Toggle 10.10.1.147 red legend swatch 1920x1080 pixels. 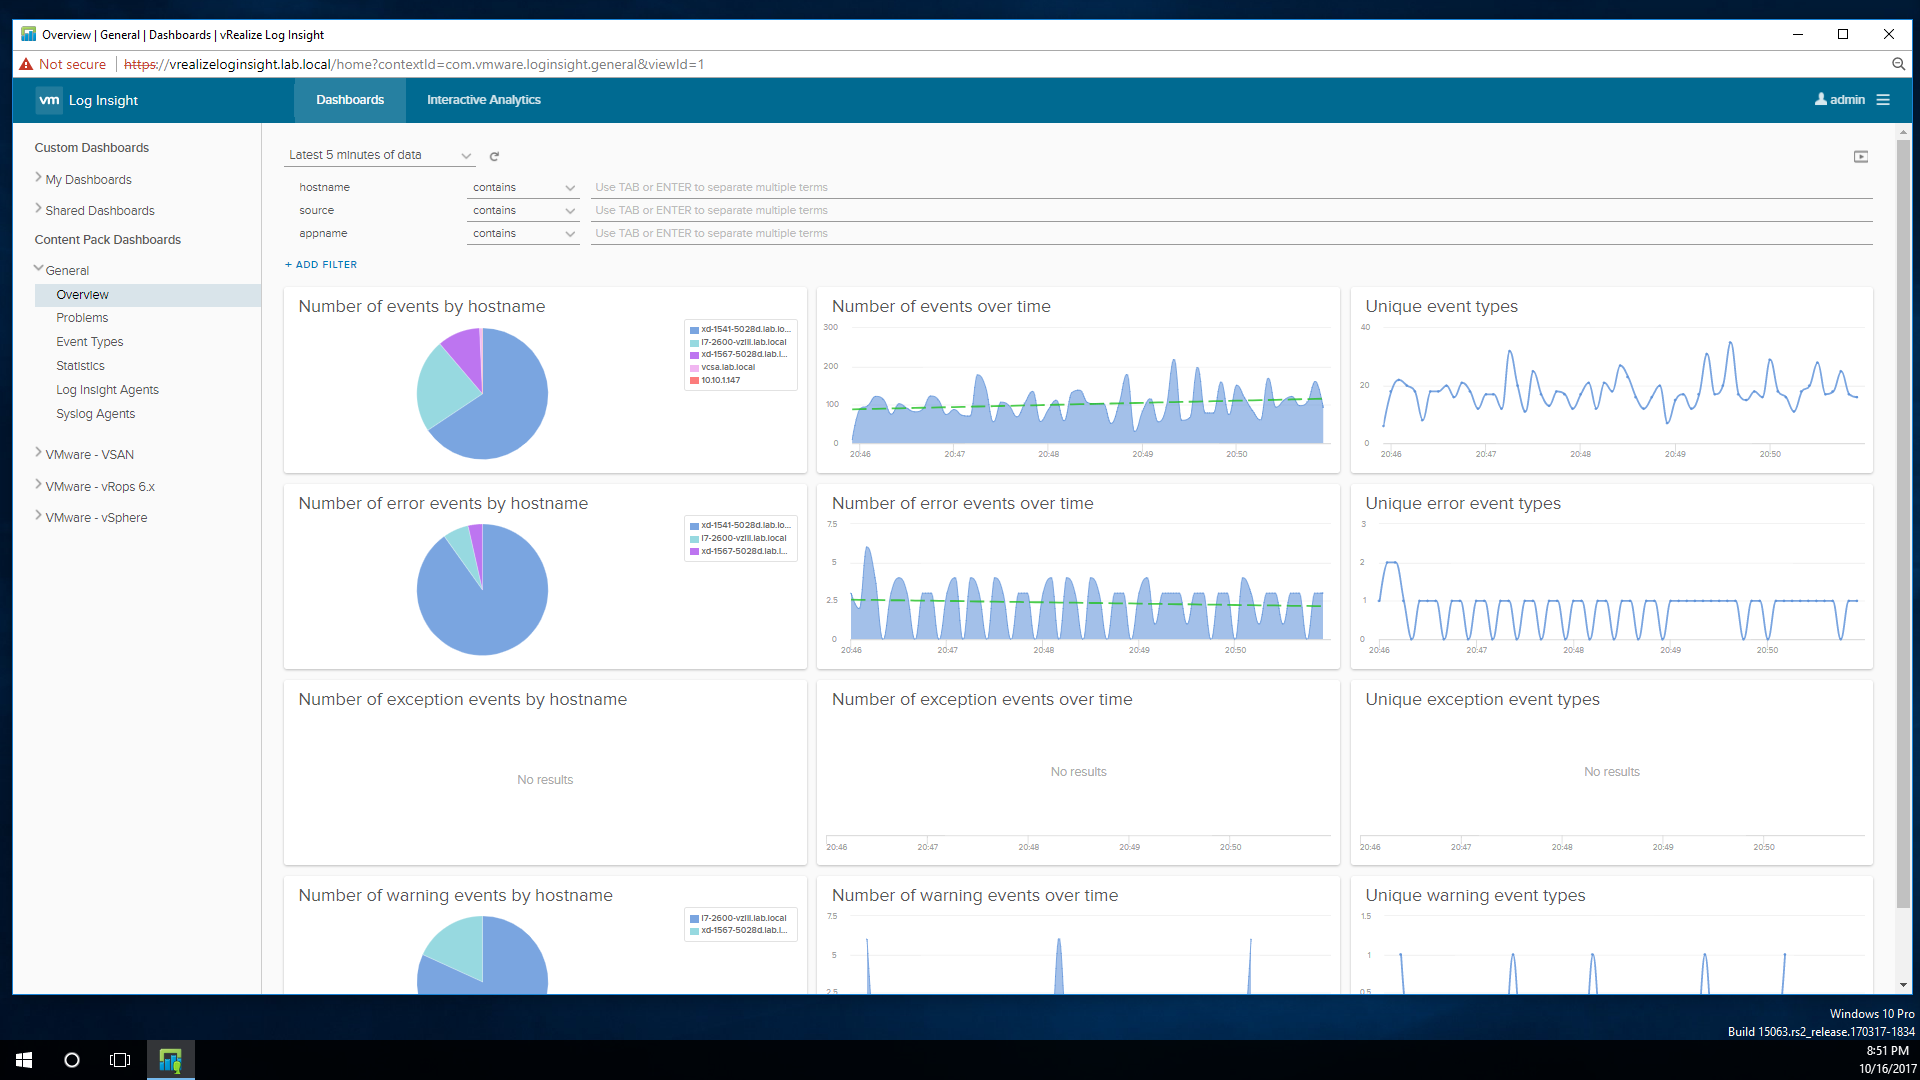(694, 381)
